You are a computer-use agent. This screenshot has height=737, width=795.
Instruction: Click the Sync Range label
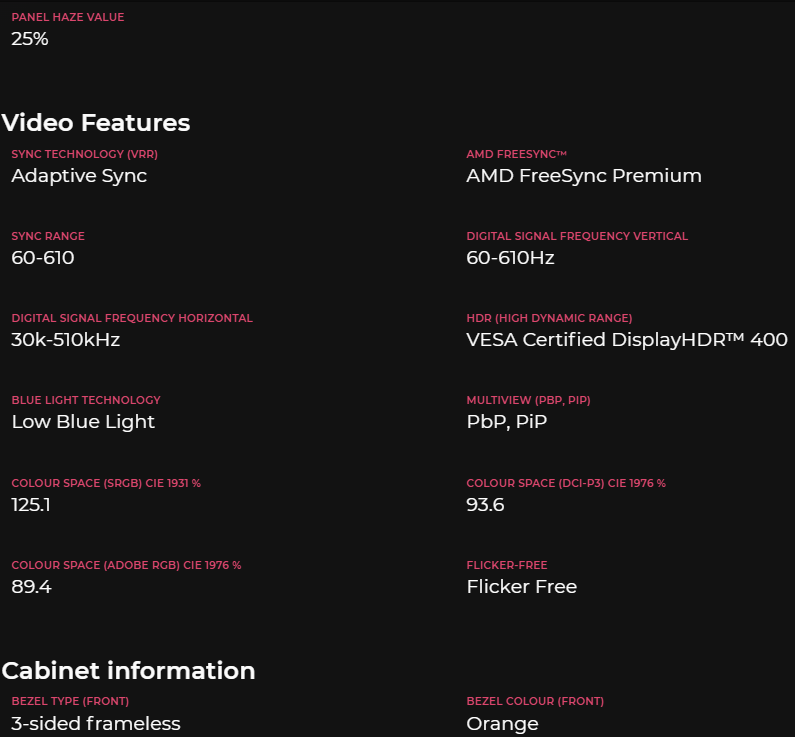[x=48, y=236]
